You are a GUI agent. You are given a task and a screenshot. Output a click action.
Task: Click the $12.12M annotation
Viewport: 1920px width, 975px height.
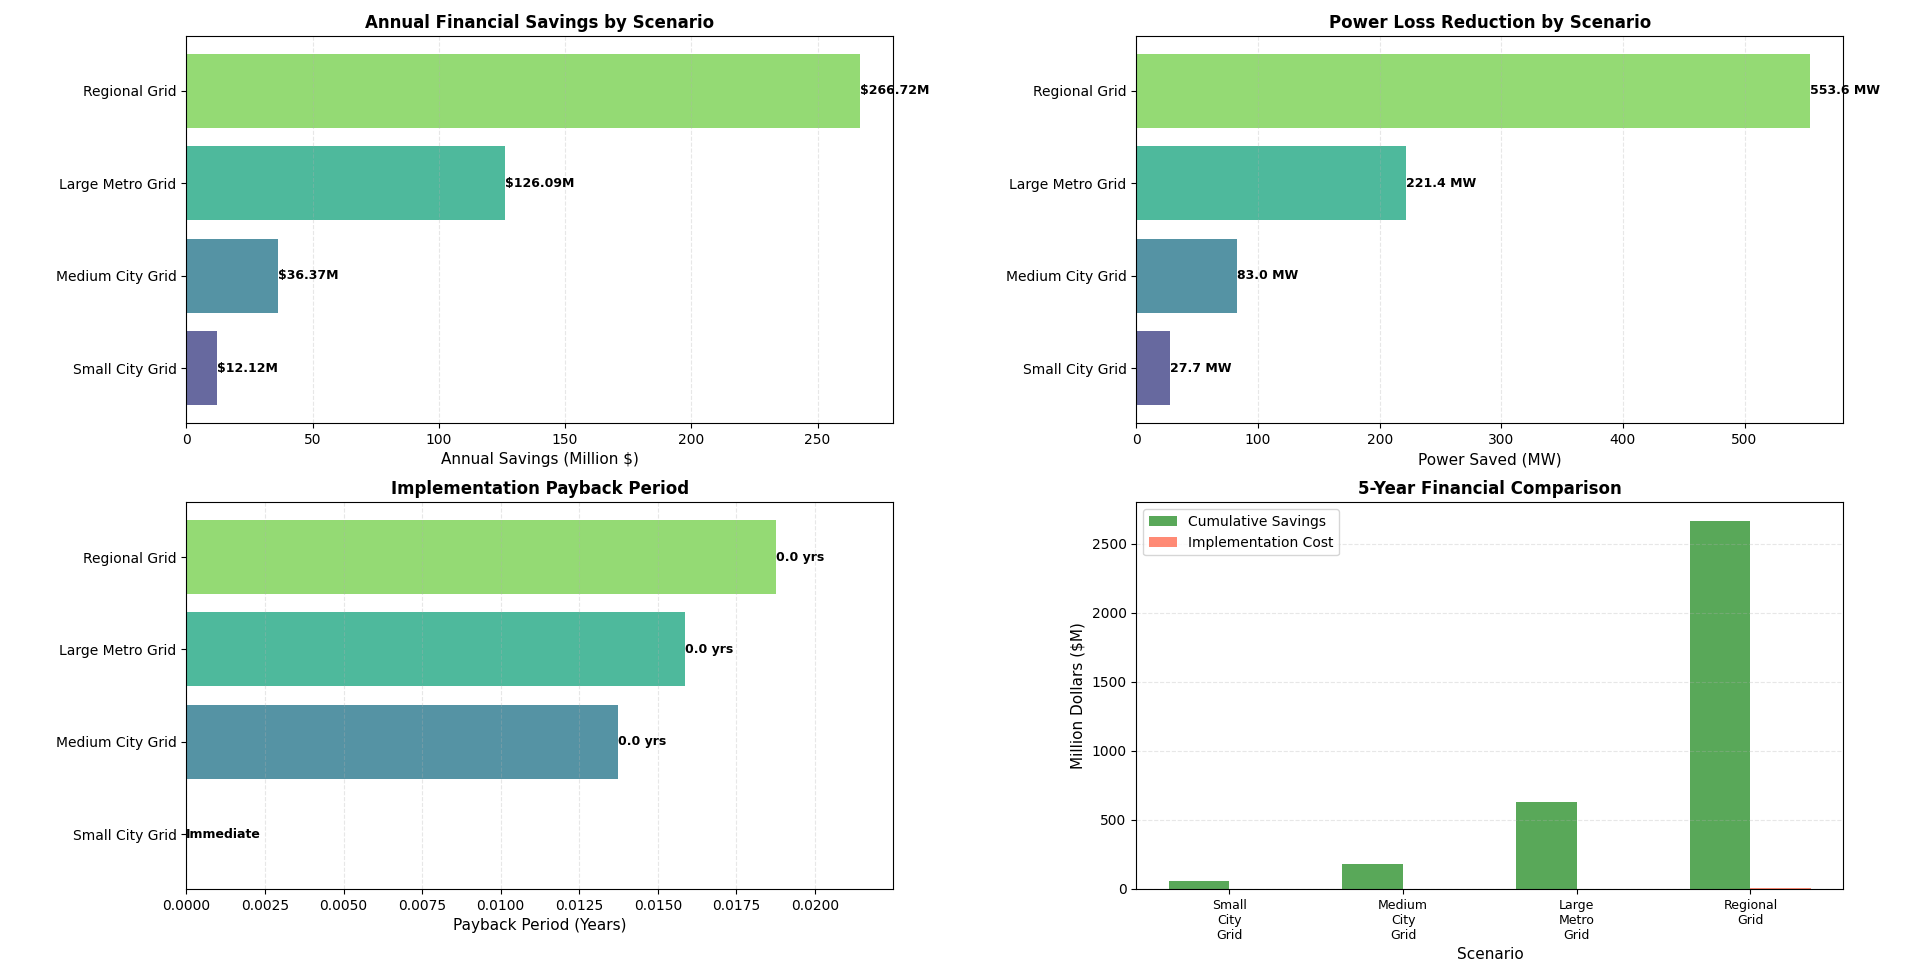coord(246,368)
